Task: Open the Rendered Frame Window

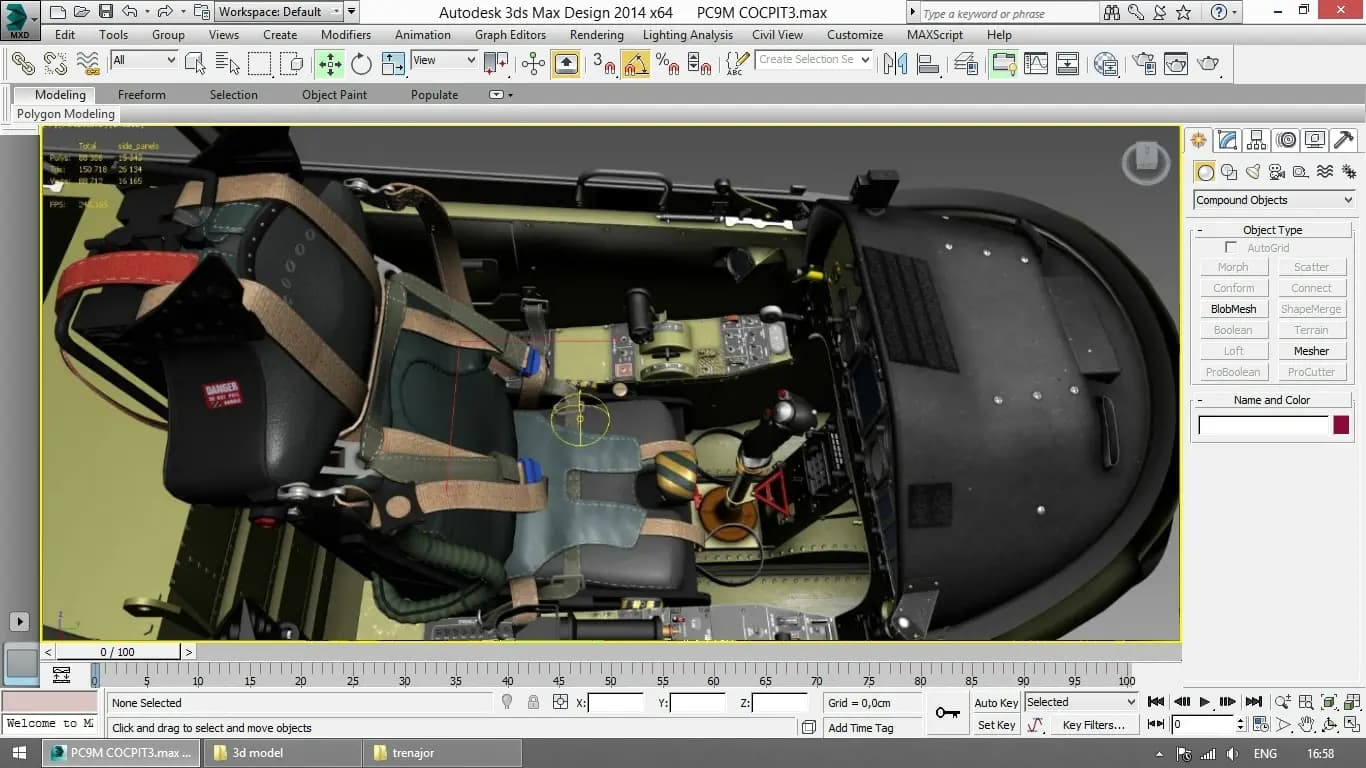Action: tap(1176, 63)
